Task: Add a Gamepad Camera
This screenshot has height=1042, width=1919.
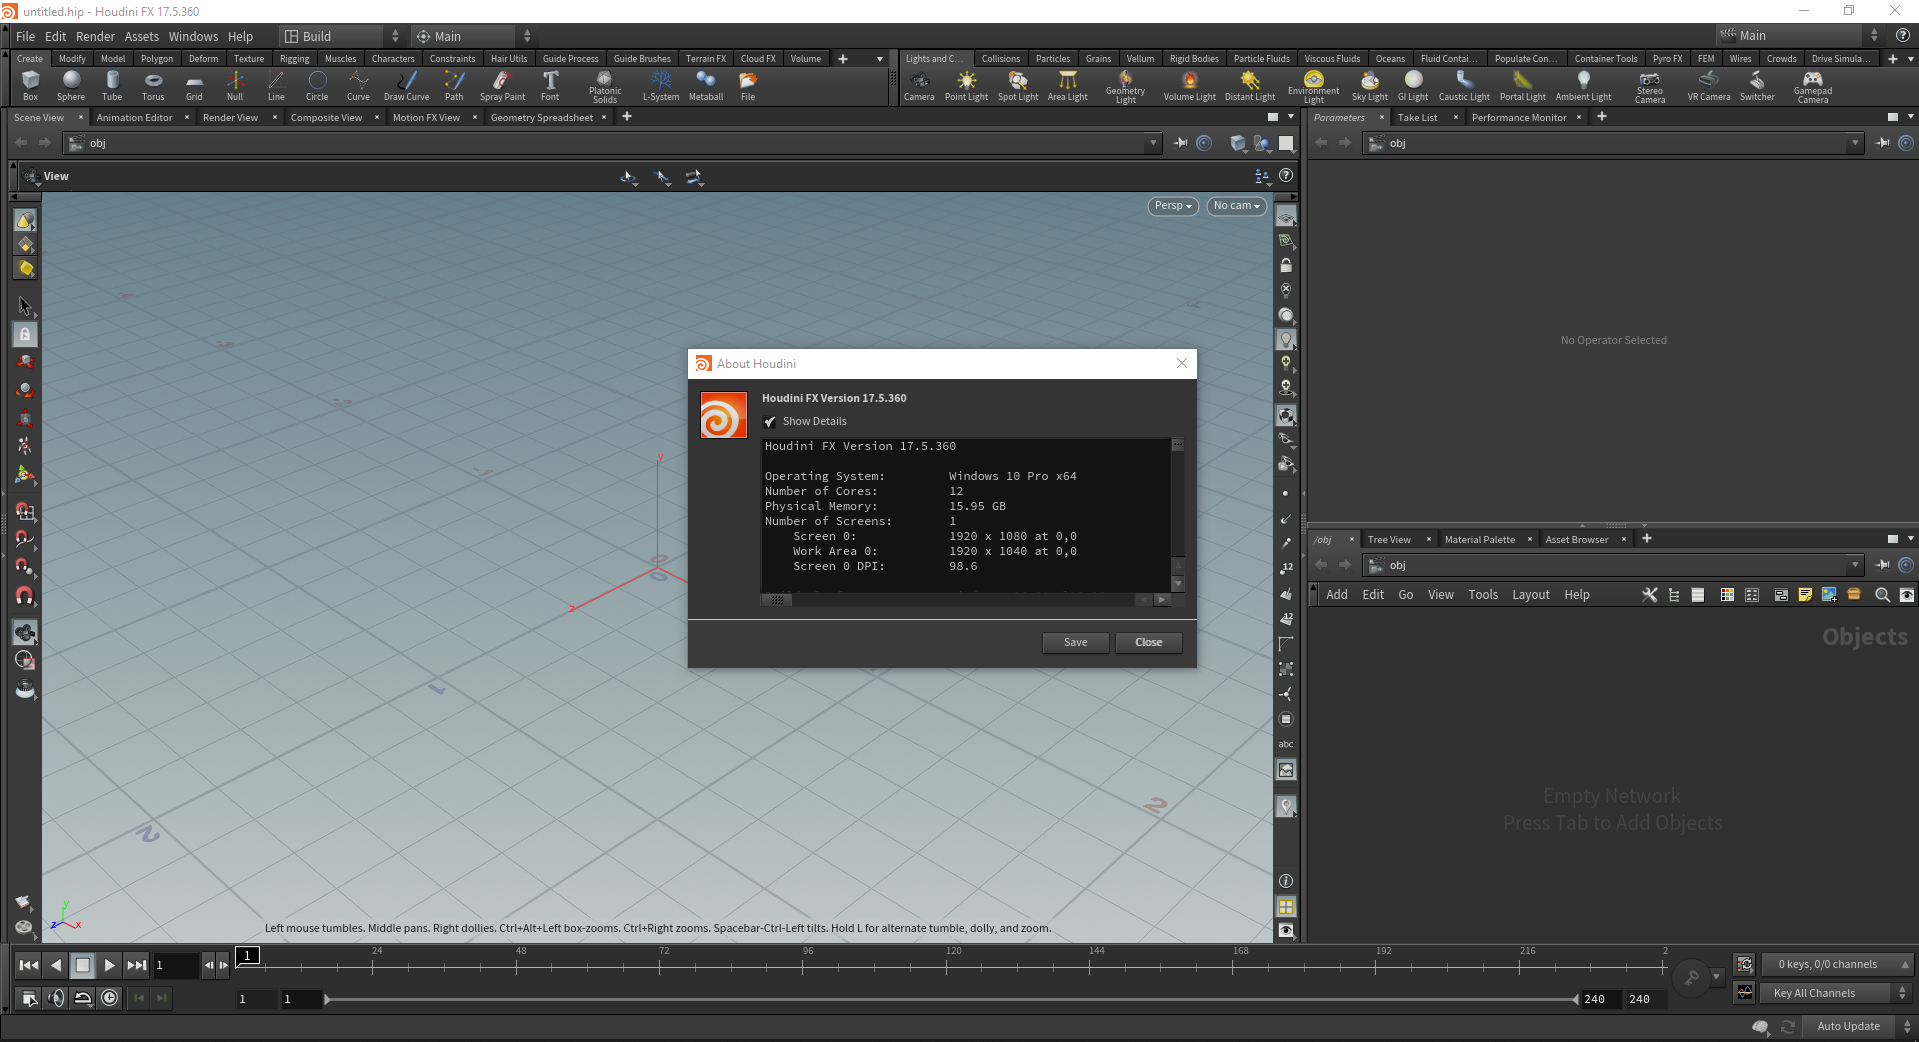Action: point(1813,87)
